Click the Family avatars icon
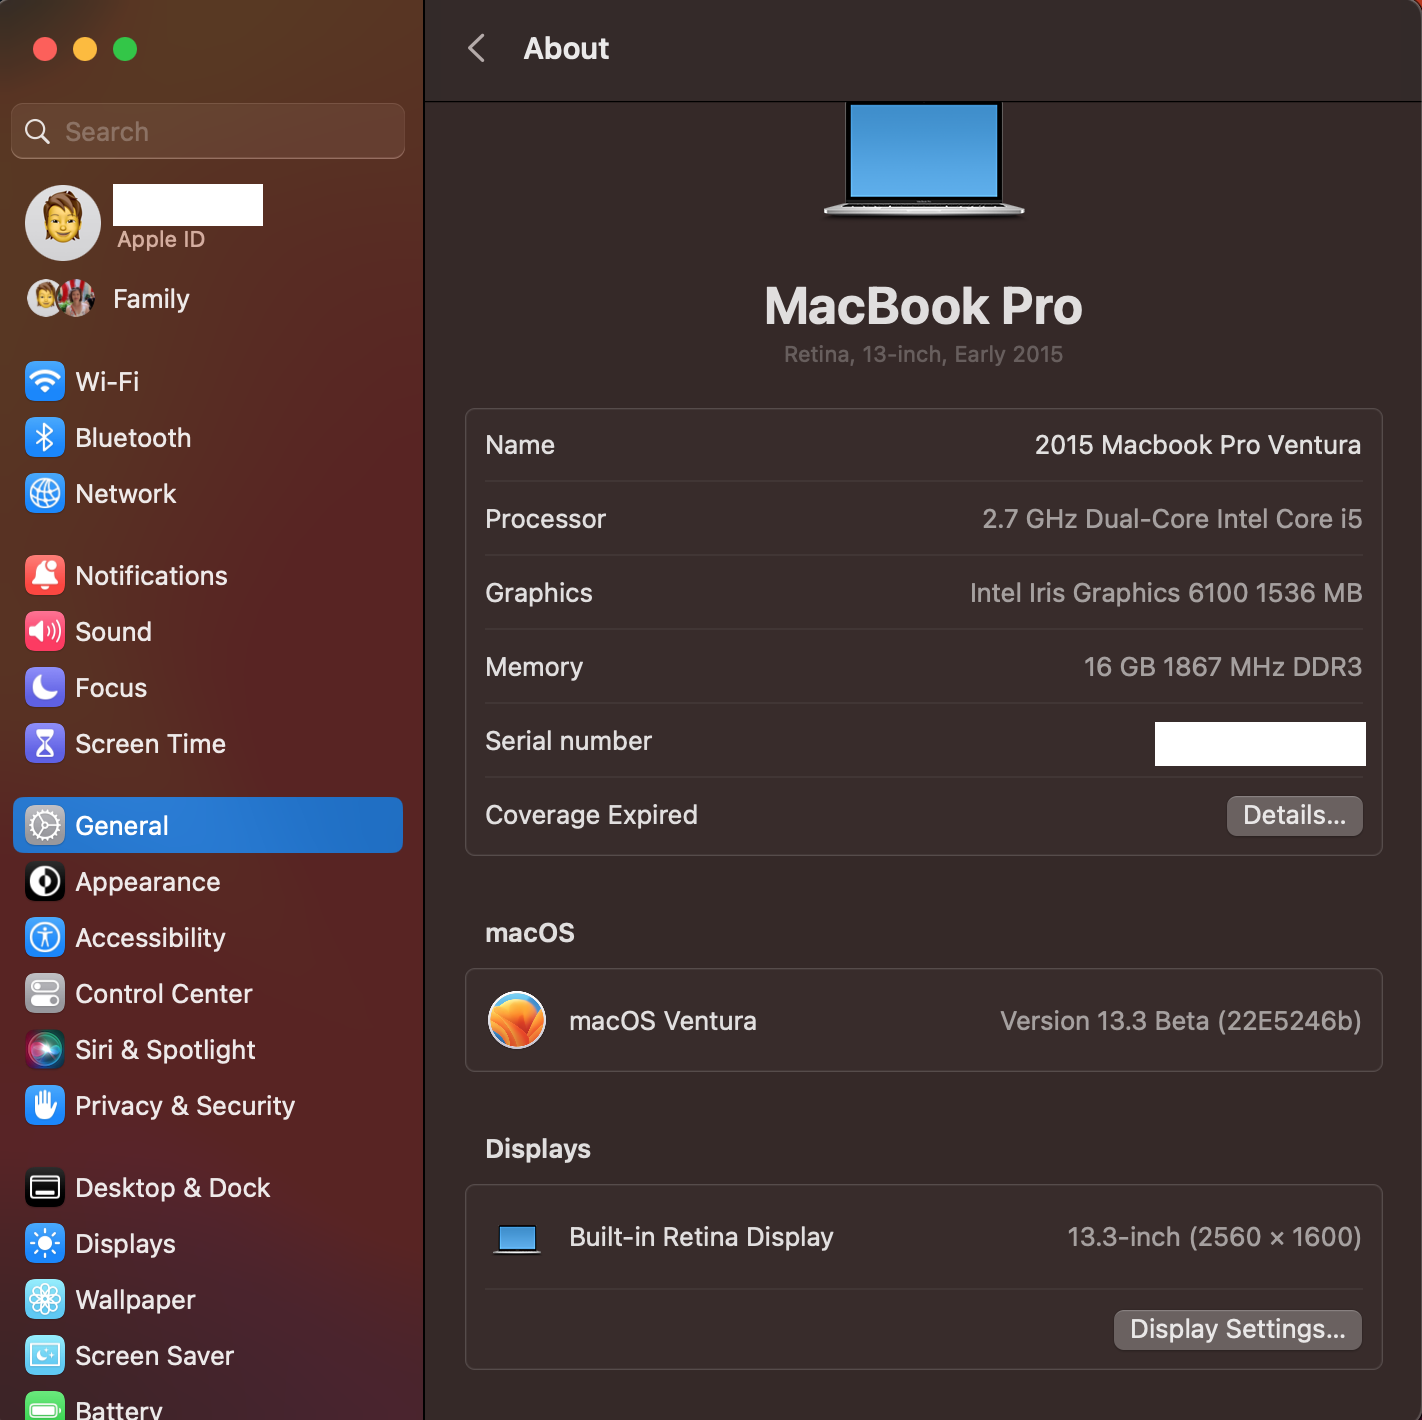Screen dimensions: 1422x1420 click(61, 298)
